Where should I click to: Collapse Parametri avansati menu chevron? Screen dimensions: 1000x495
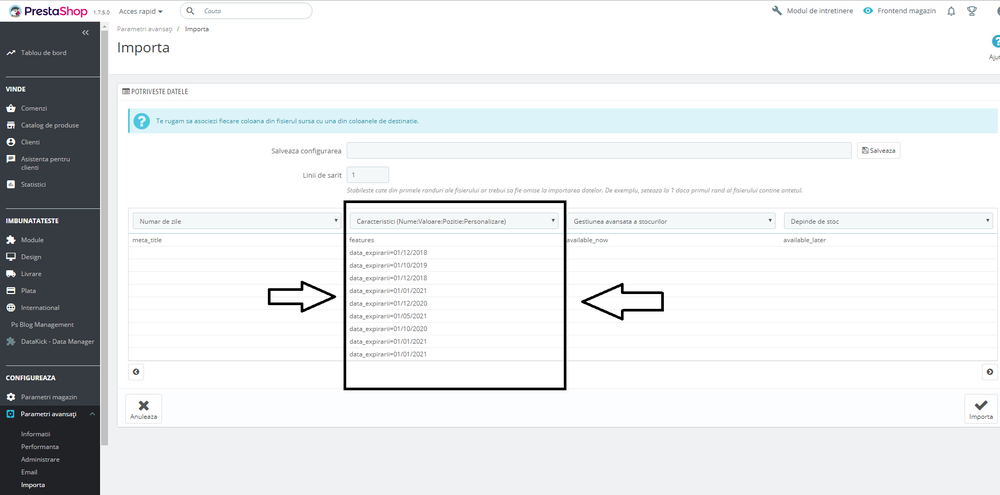pos(92,414)
